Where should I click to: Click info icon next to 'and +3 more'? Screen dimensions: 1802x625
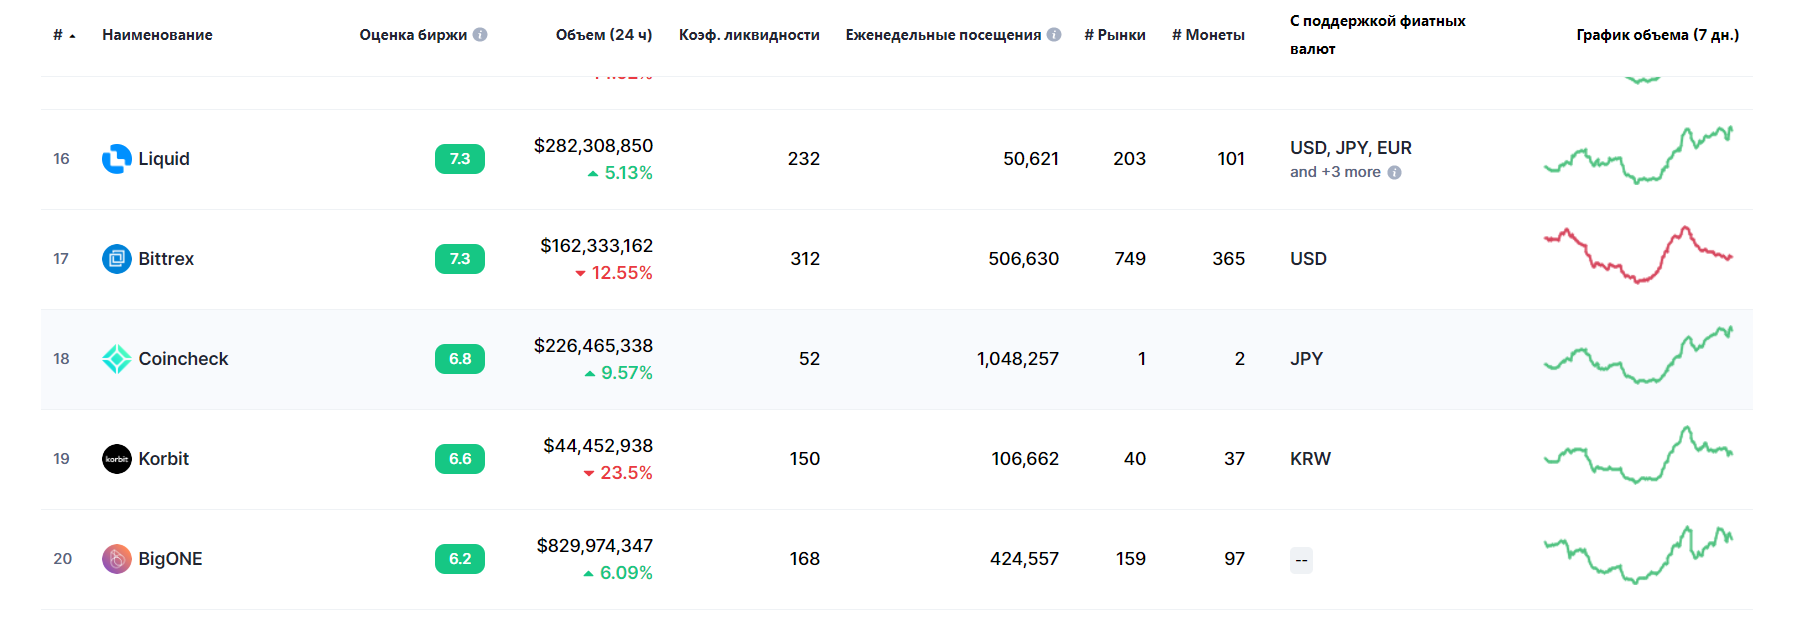[1395, 173]
